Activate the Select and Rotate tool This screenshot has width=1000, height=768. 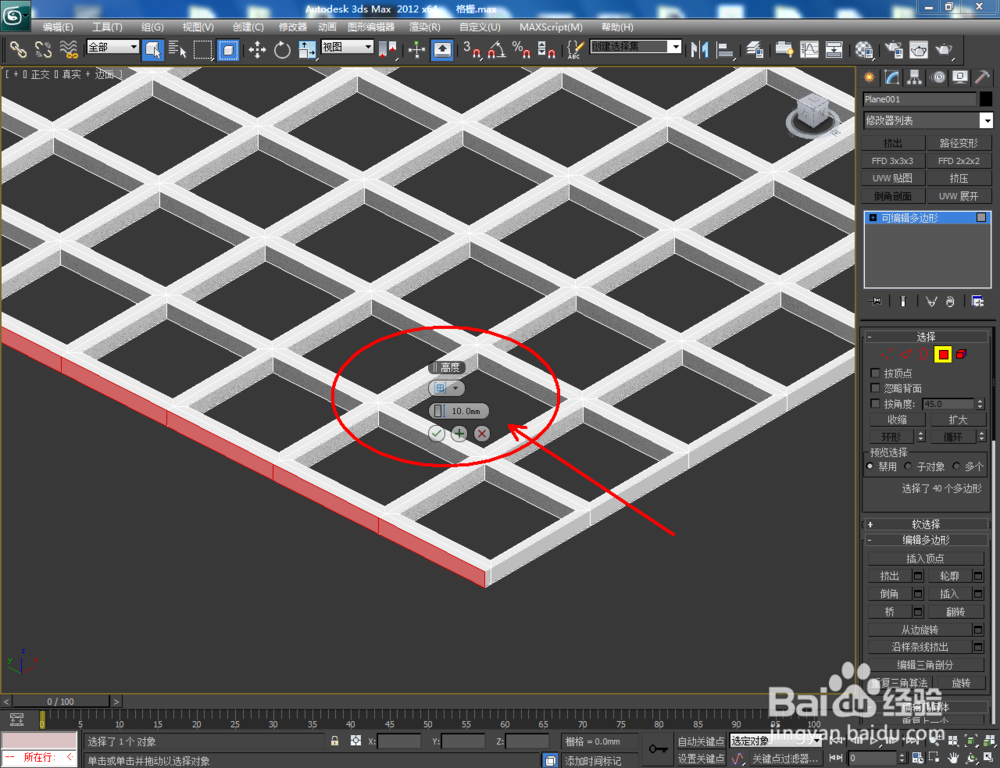coord(282,49)
